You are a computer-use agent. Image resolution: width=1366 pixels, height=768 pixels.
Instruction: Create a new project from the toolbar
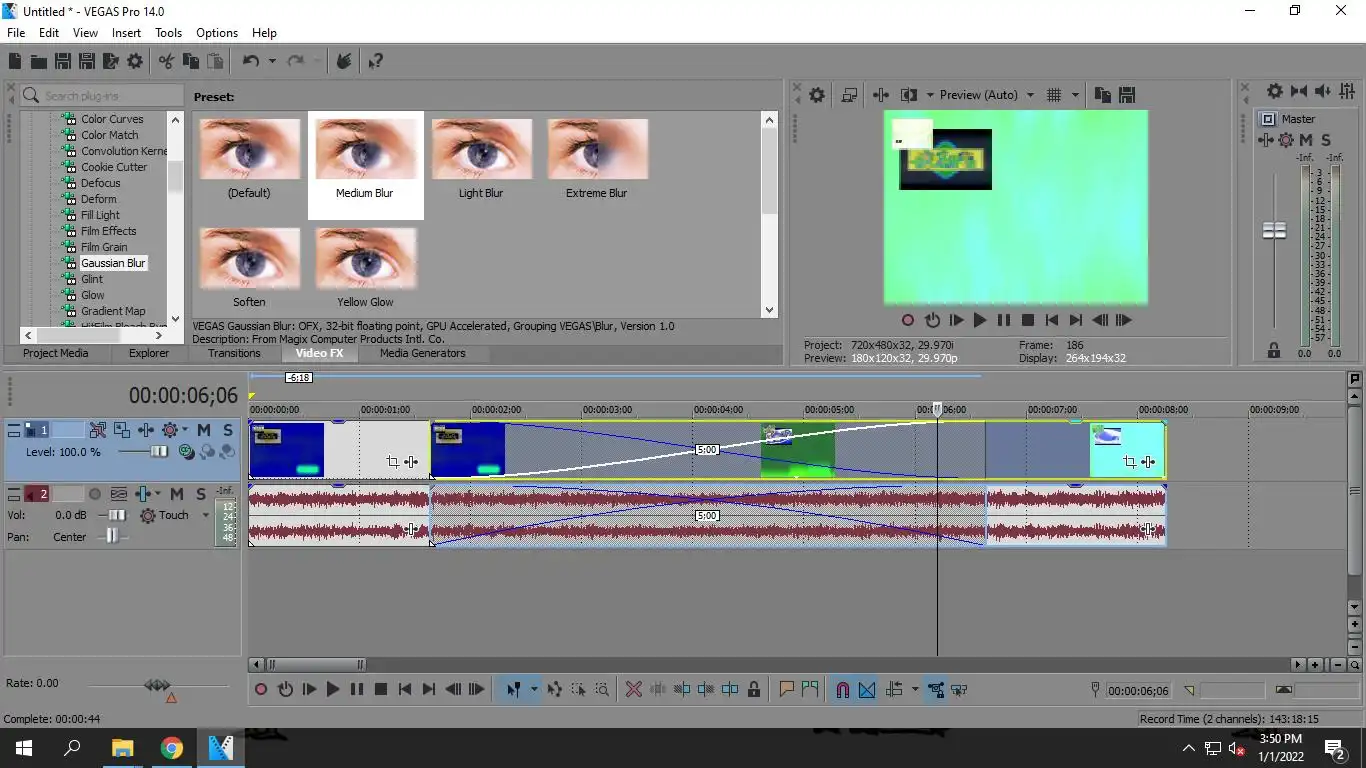pos(15,62)
